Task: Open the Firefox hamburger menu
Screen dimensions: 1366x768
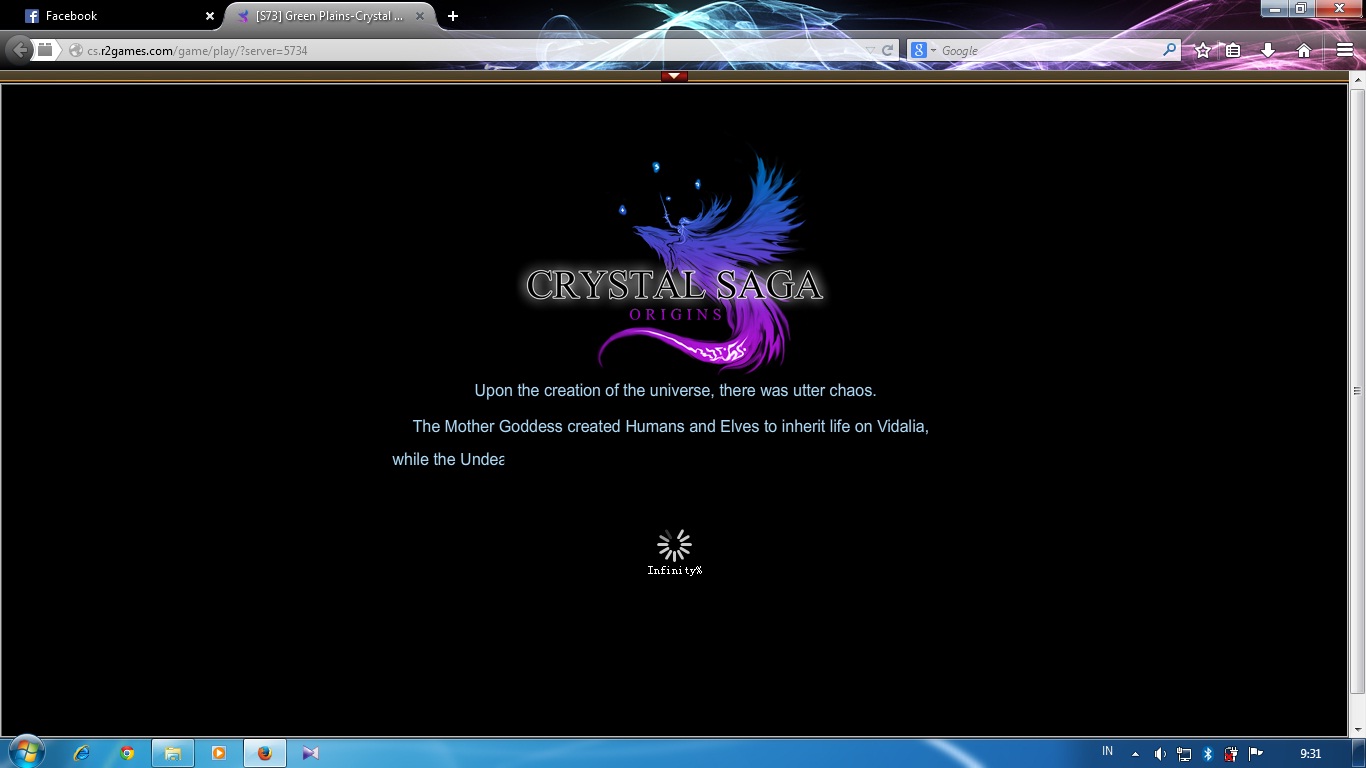Action: pyautogui.click(x=1344, y=50)
